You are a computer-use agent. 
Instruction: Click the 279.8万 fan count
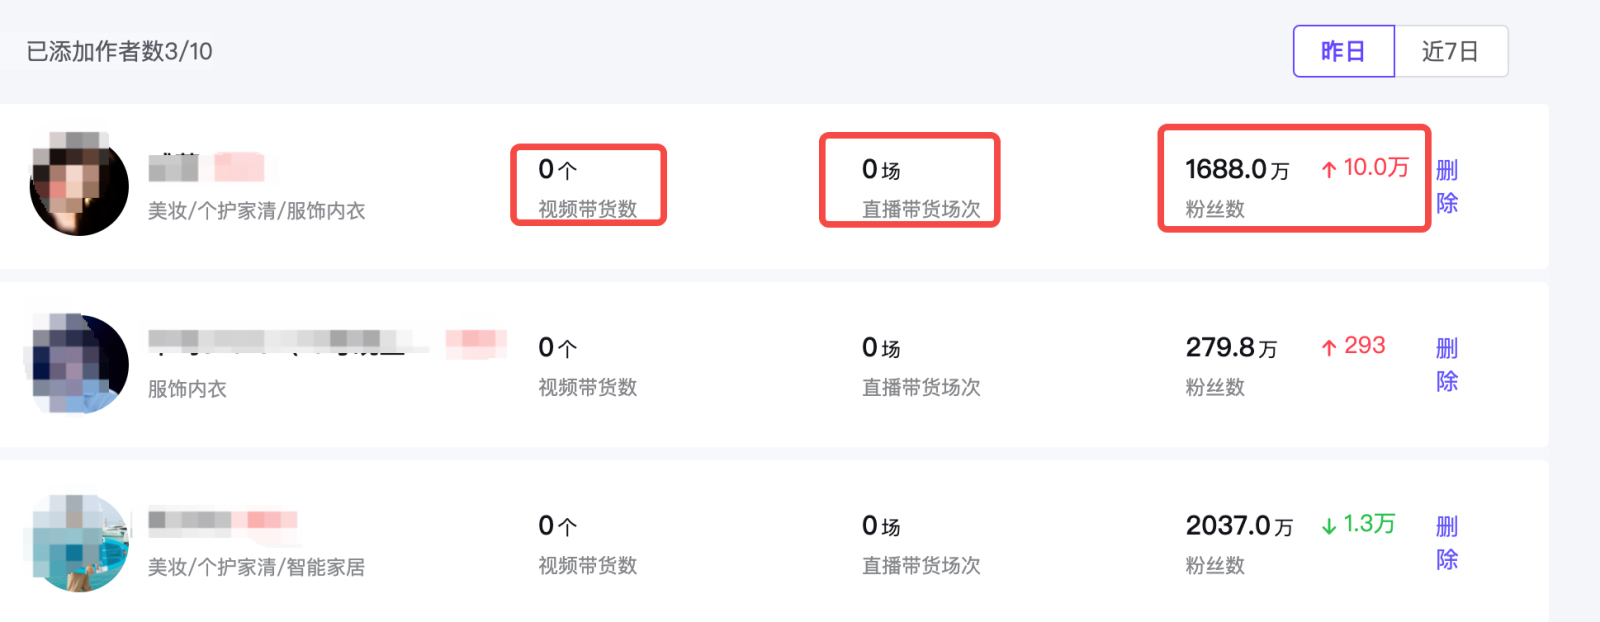click(x=1231, y=347)
